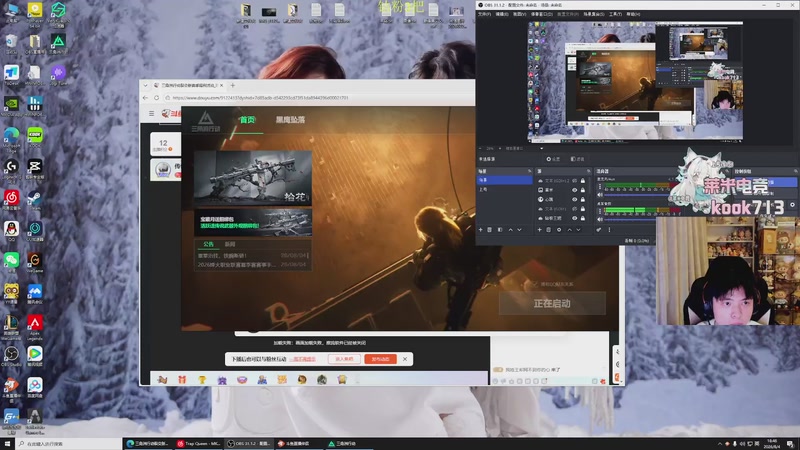Image resolution: width=800 pixels, height=450 pixels.
Task: Click the gold trophy gift icon
Action: [202, 380]
